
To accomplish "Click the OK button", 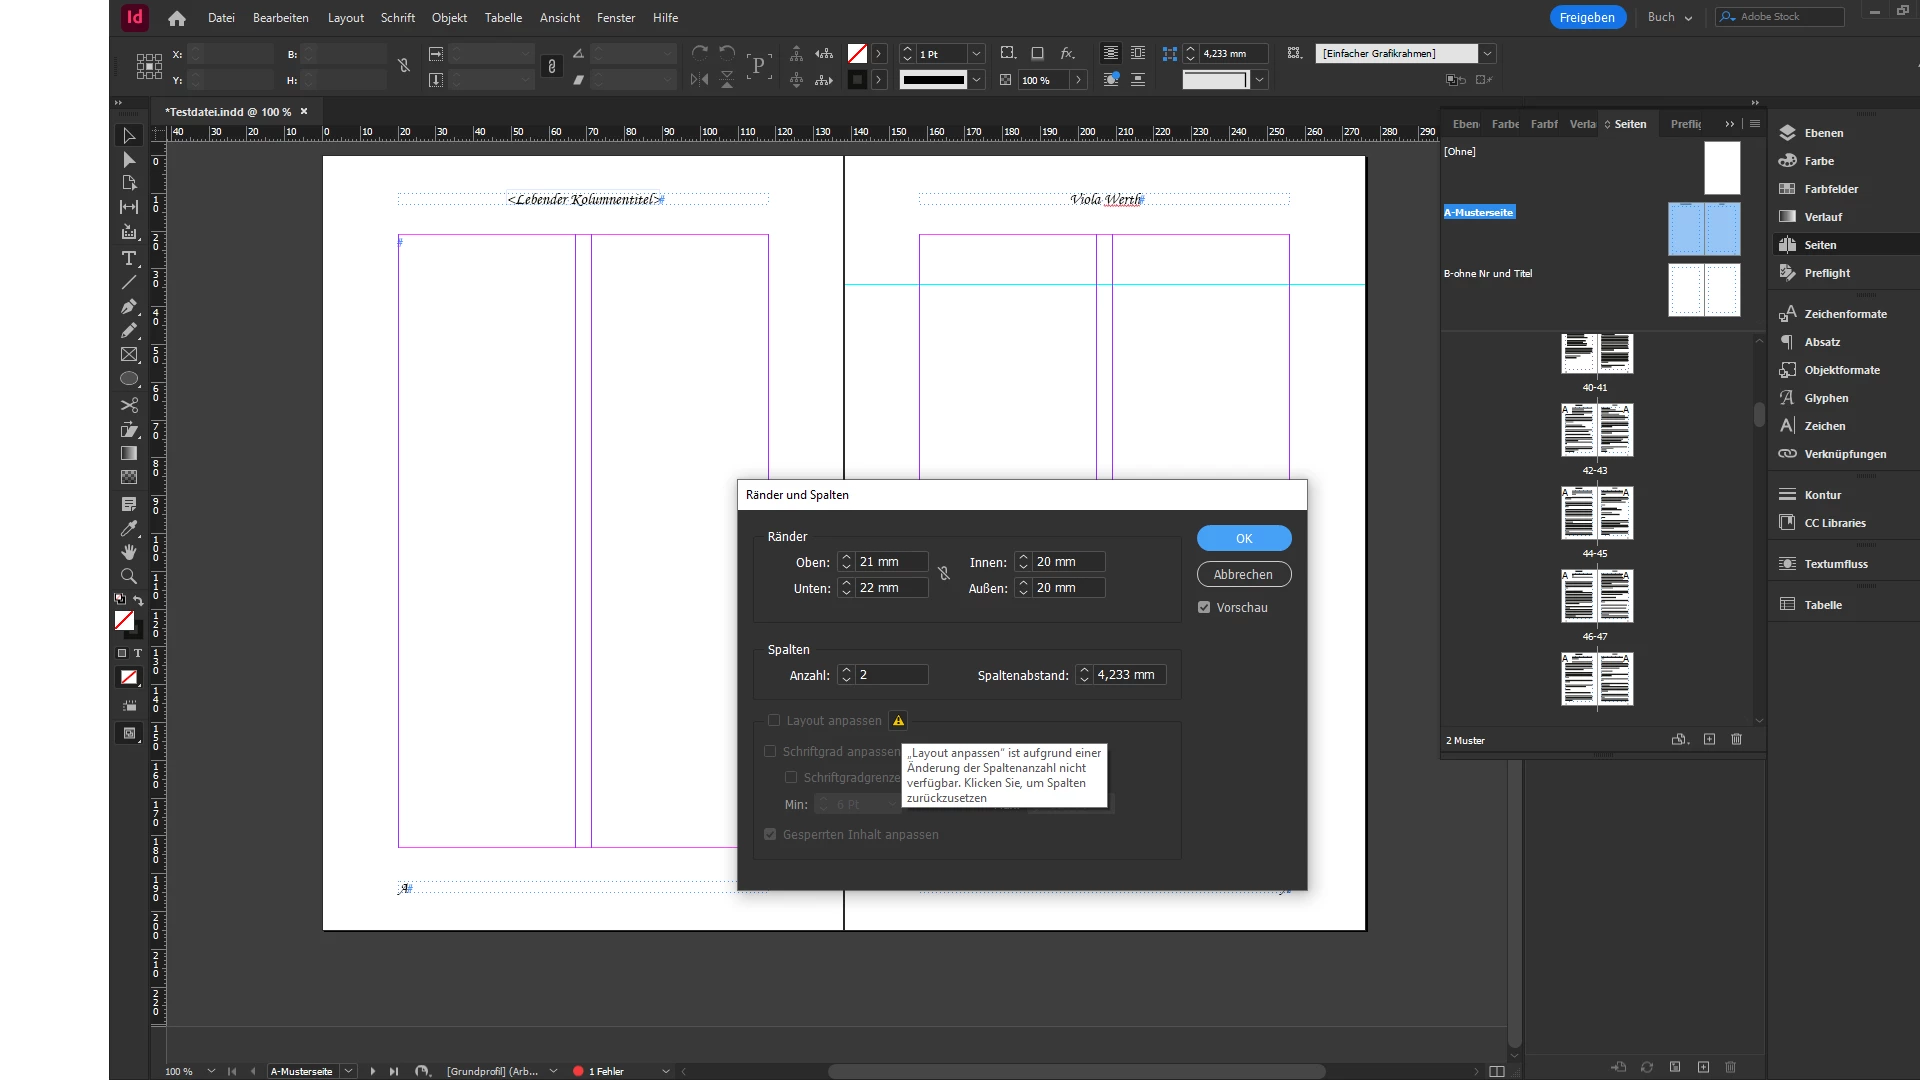I will [1243, 538].
